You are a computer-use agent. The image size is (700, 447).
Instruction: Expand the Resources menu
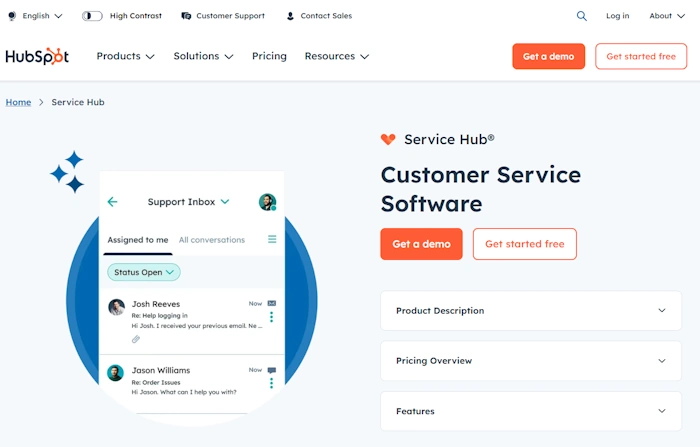(337, 56)
